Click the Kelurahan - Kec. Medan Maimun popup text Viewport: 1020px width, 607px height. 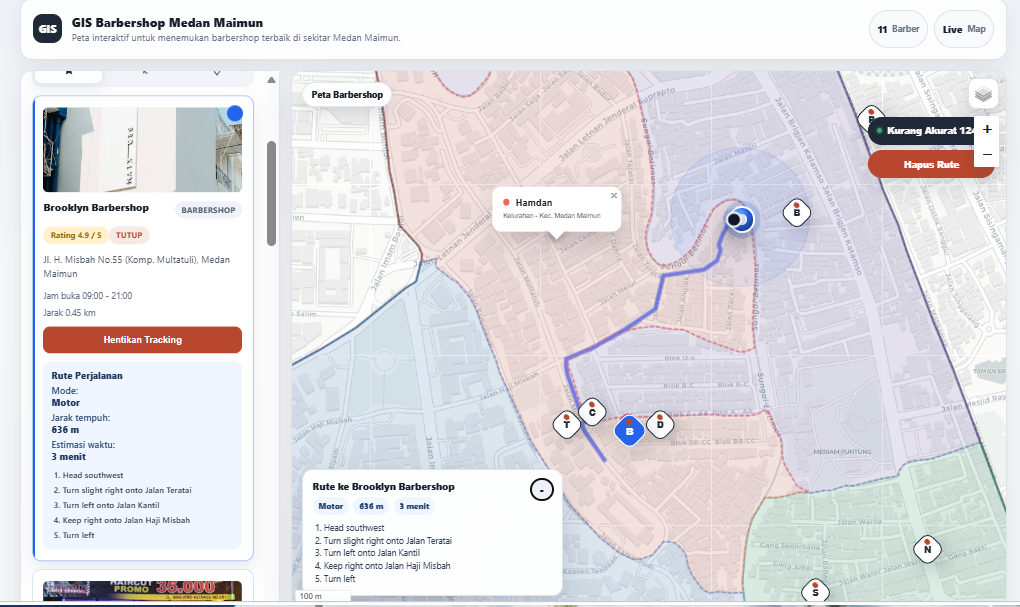click(x=552, y=215)
